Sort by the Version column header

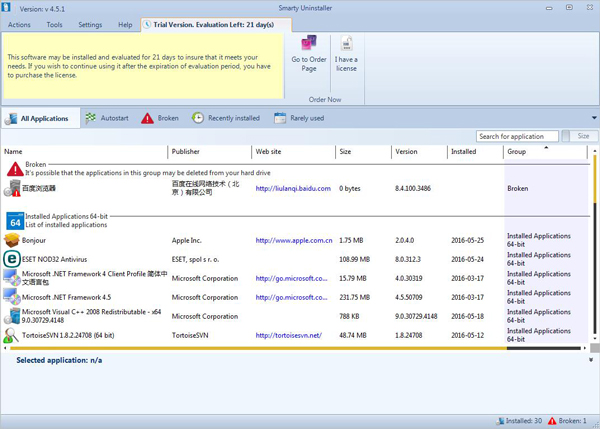pos(419,152)
